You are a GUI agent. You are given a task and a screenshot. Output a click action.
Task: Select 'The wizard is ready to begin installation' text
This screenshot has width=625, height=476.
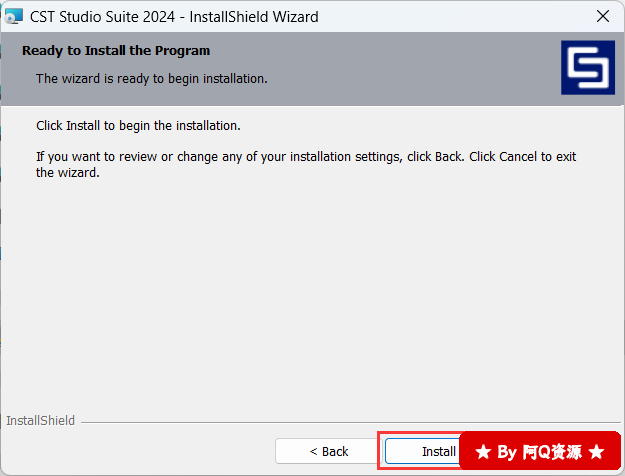click(x=151, y=79)
